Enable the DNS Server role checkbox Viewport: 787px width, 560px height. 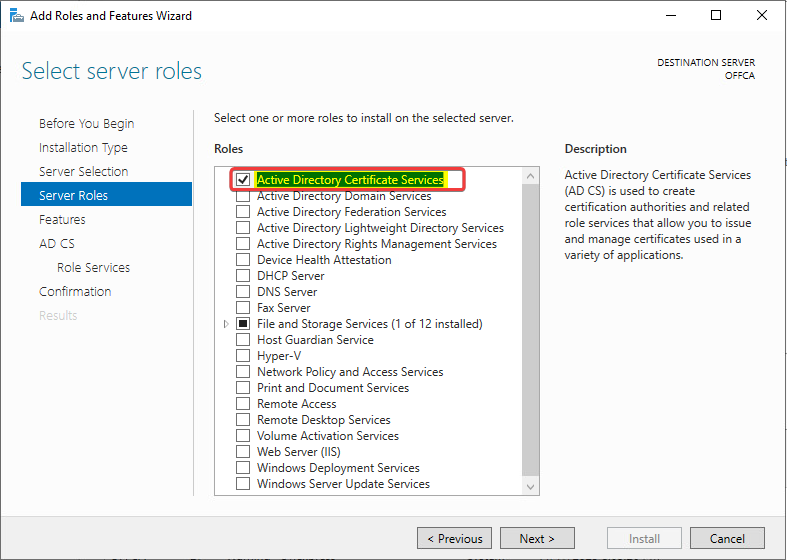click(243, 292)
